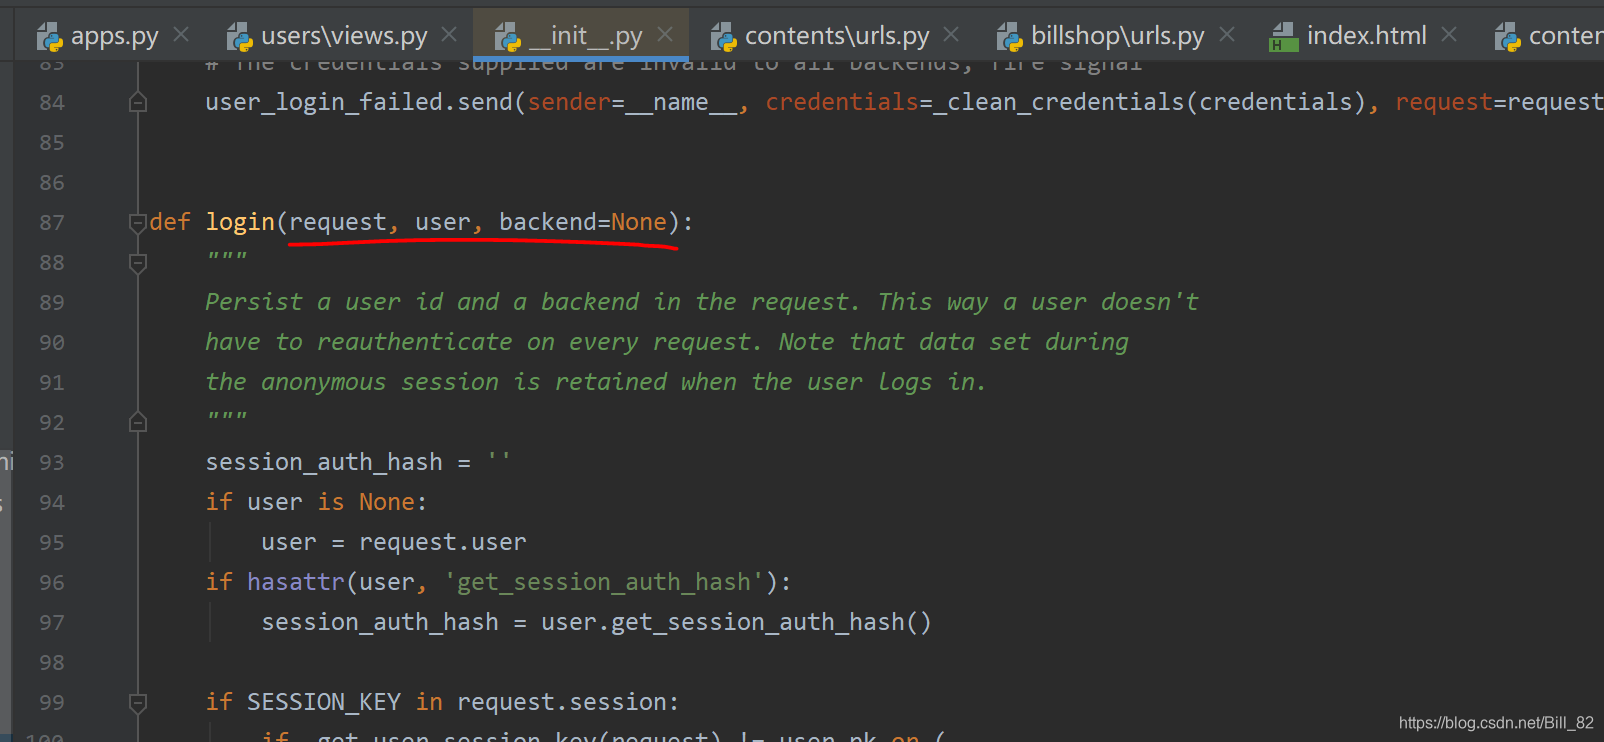The height and width of the screenshot is (742, 1604).
Task: Switch to the billshop\urls.py tab
Action: 1117,36
